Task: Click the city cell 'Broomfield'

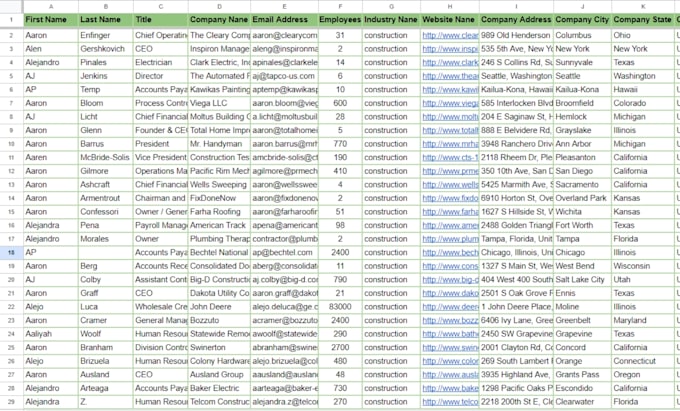Action: click(582, 103)
